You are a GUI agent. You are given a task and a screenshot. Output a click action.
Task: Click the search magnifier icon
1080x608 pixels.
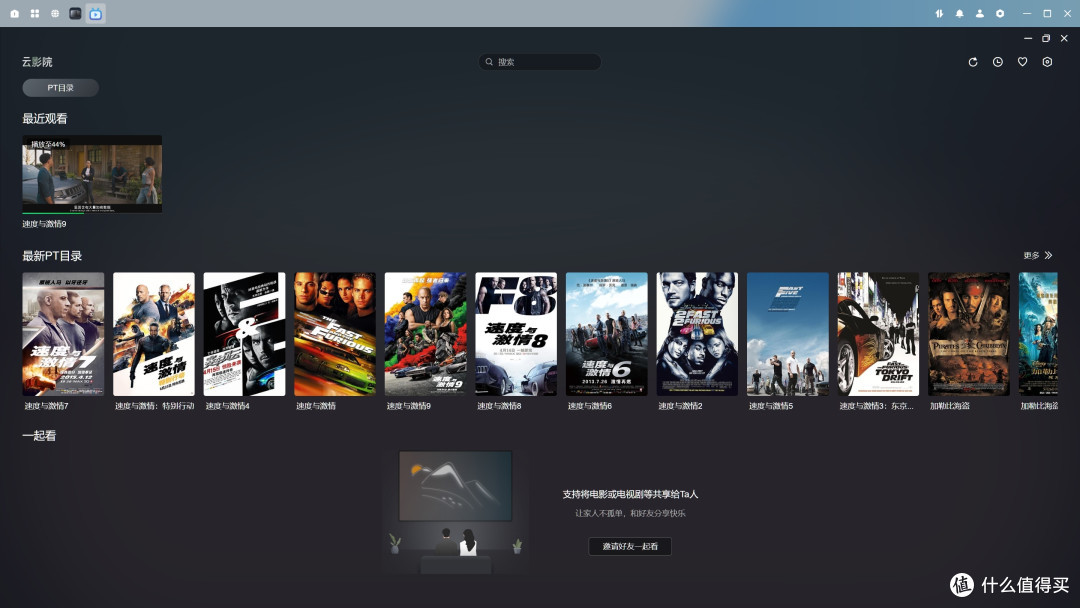tap(489, 62)
